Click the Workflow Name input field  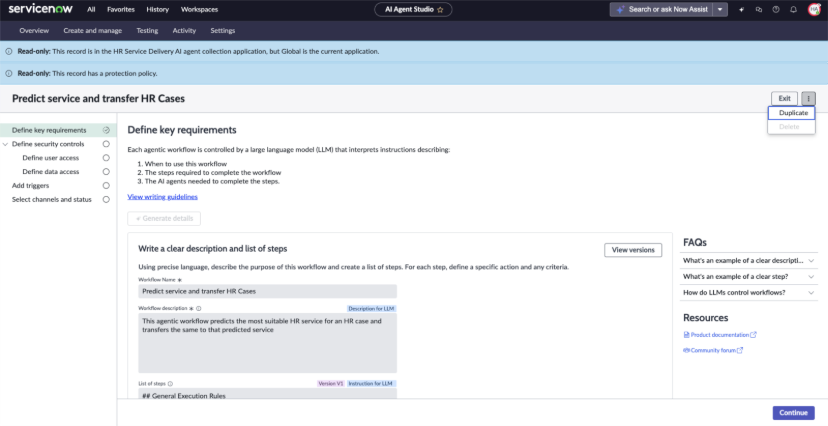(268, 291)
